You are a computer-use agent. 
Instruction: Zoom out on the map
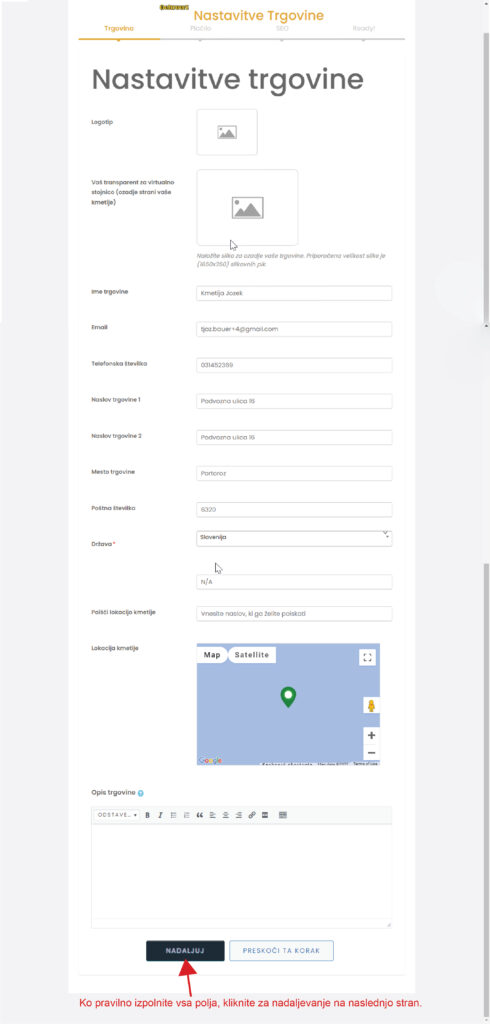(x=371, y=752)
